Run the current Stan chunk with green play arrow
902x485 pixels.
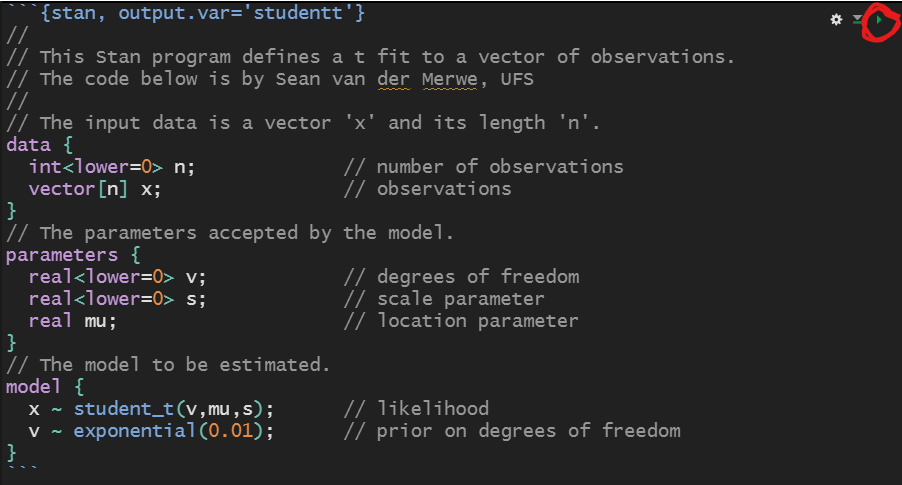(878, 20)
